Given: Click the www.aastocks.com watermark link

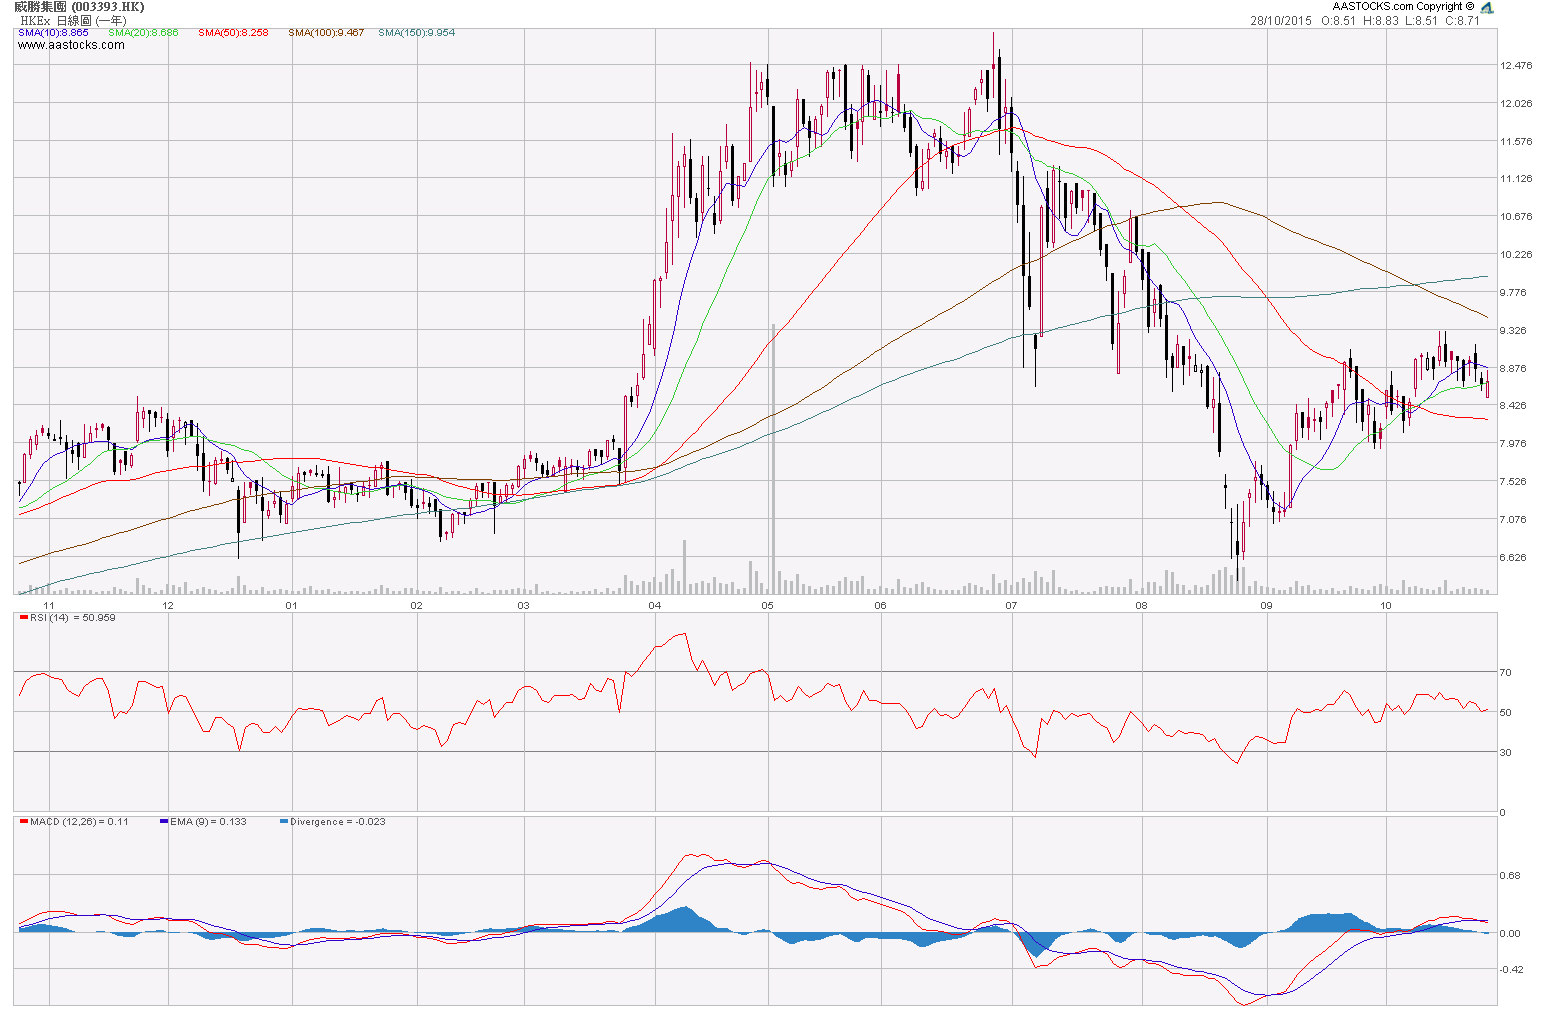Looking at the screenshot, I should tap(71, 45).
